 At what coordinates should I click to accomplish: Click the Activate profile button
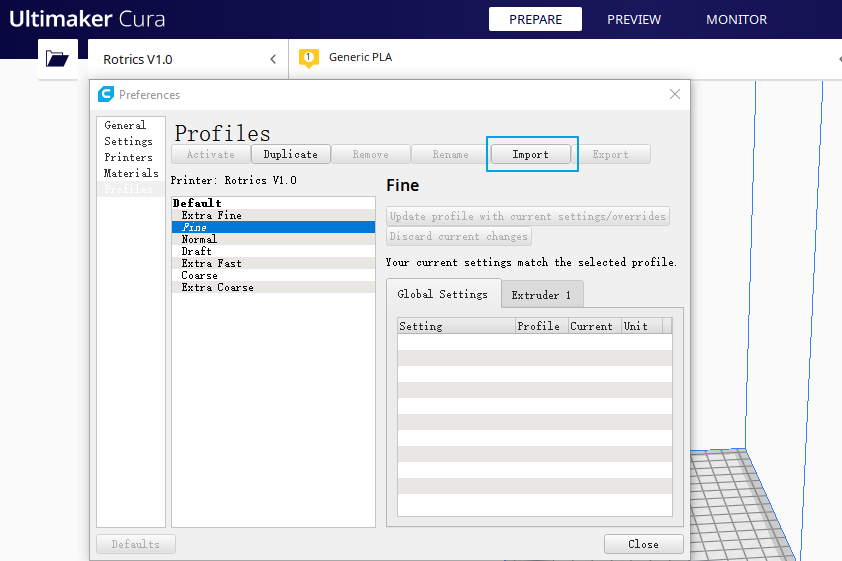(x=210, y=155)
